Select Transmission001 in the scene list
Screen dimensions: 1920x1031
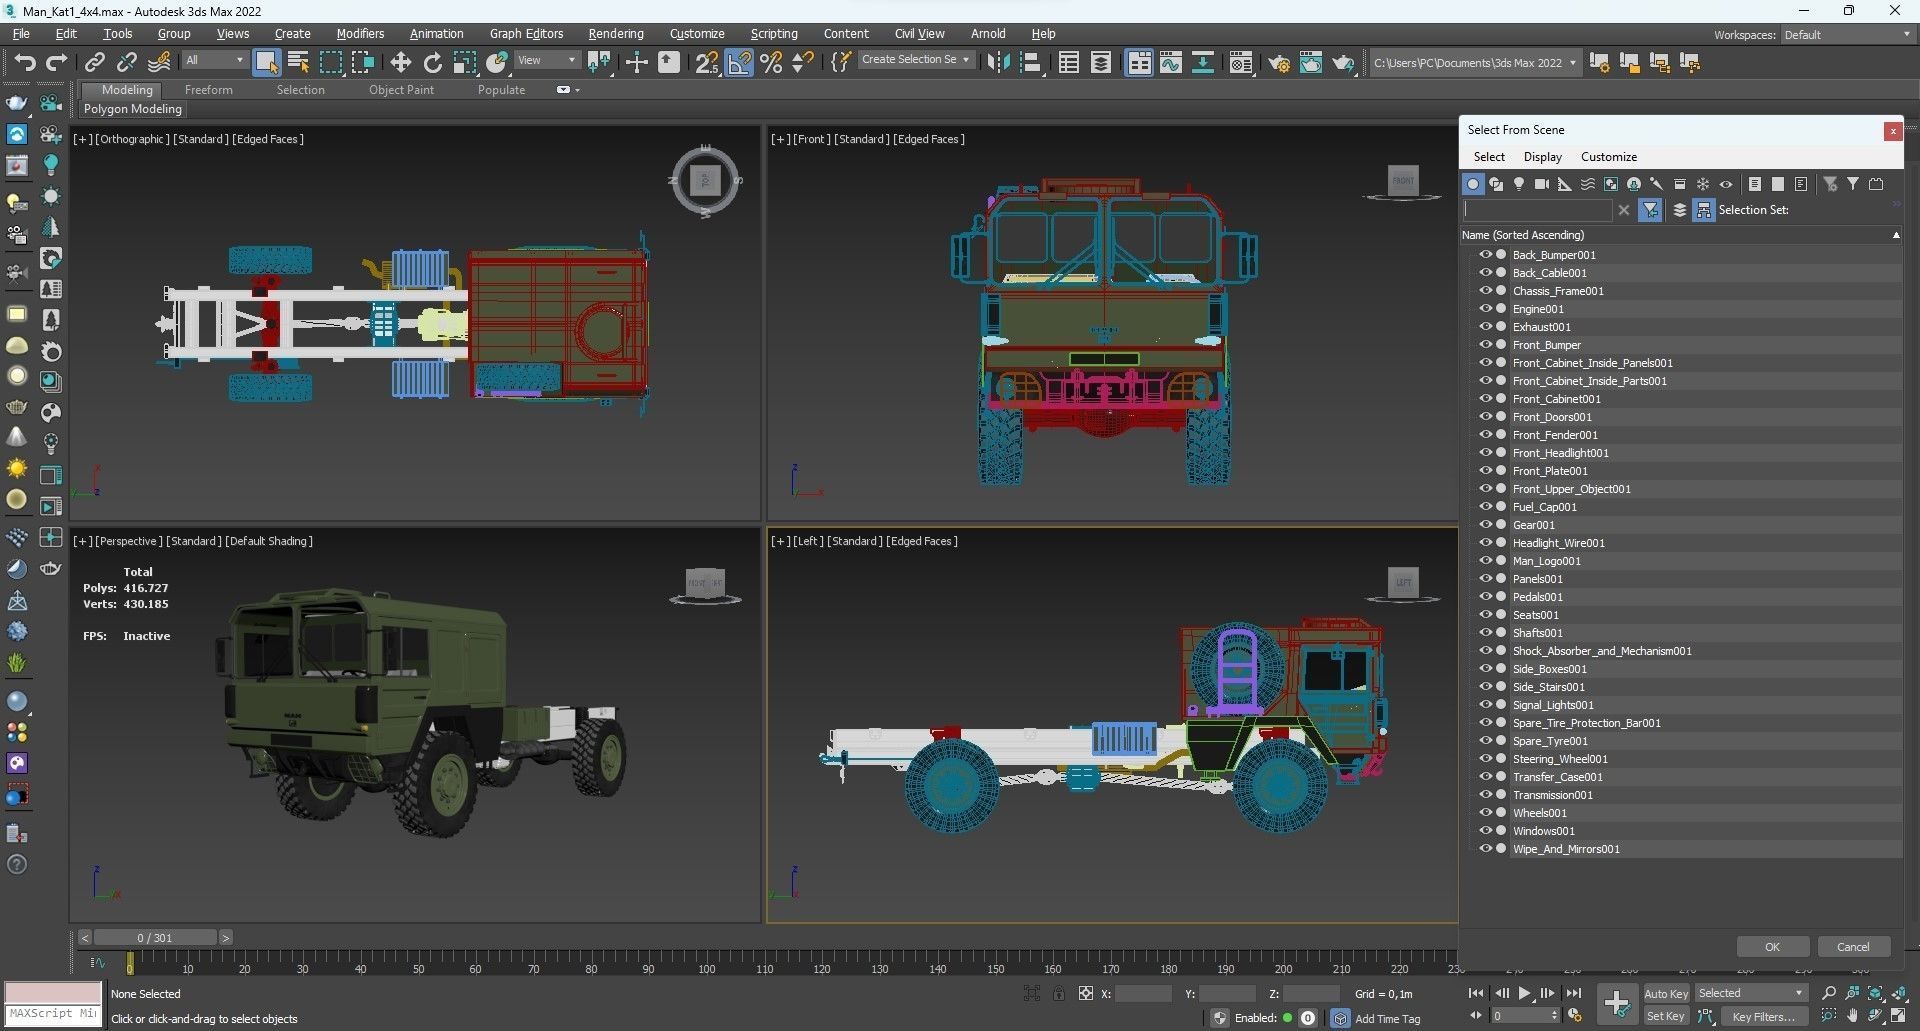pos(1552,795)
